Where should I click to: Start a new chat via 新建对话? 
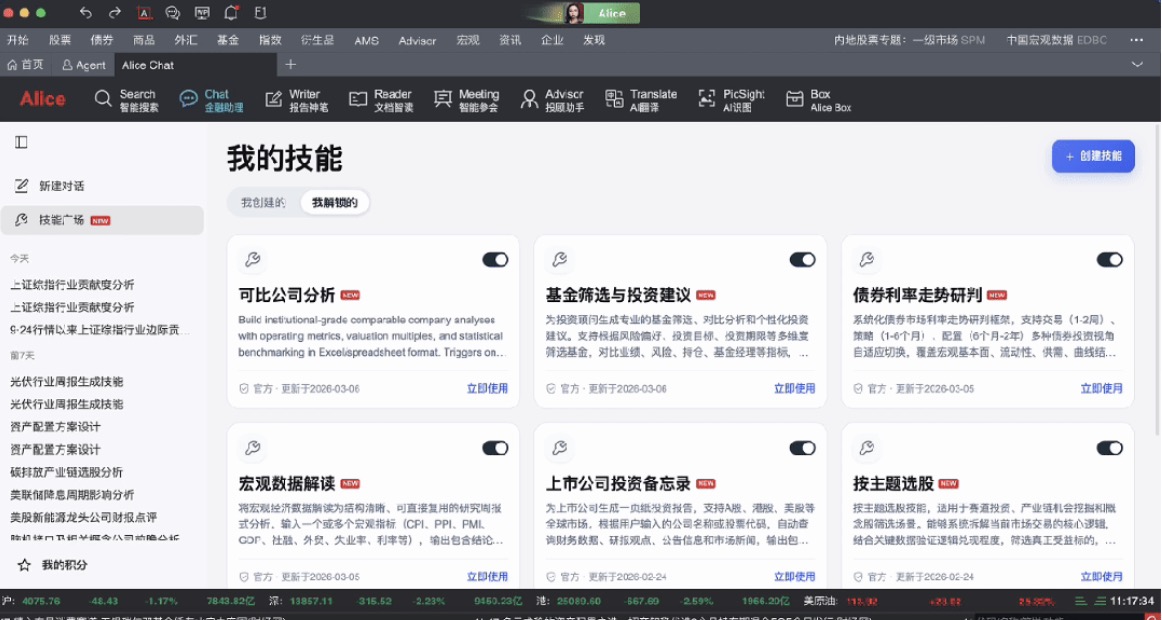click(61, 186)
